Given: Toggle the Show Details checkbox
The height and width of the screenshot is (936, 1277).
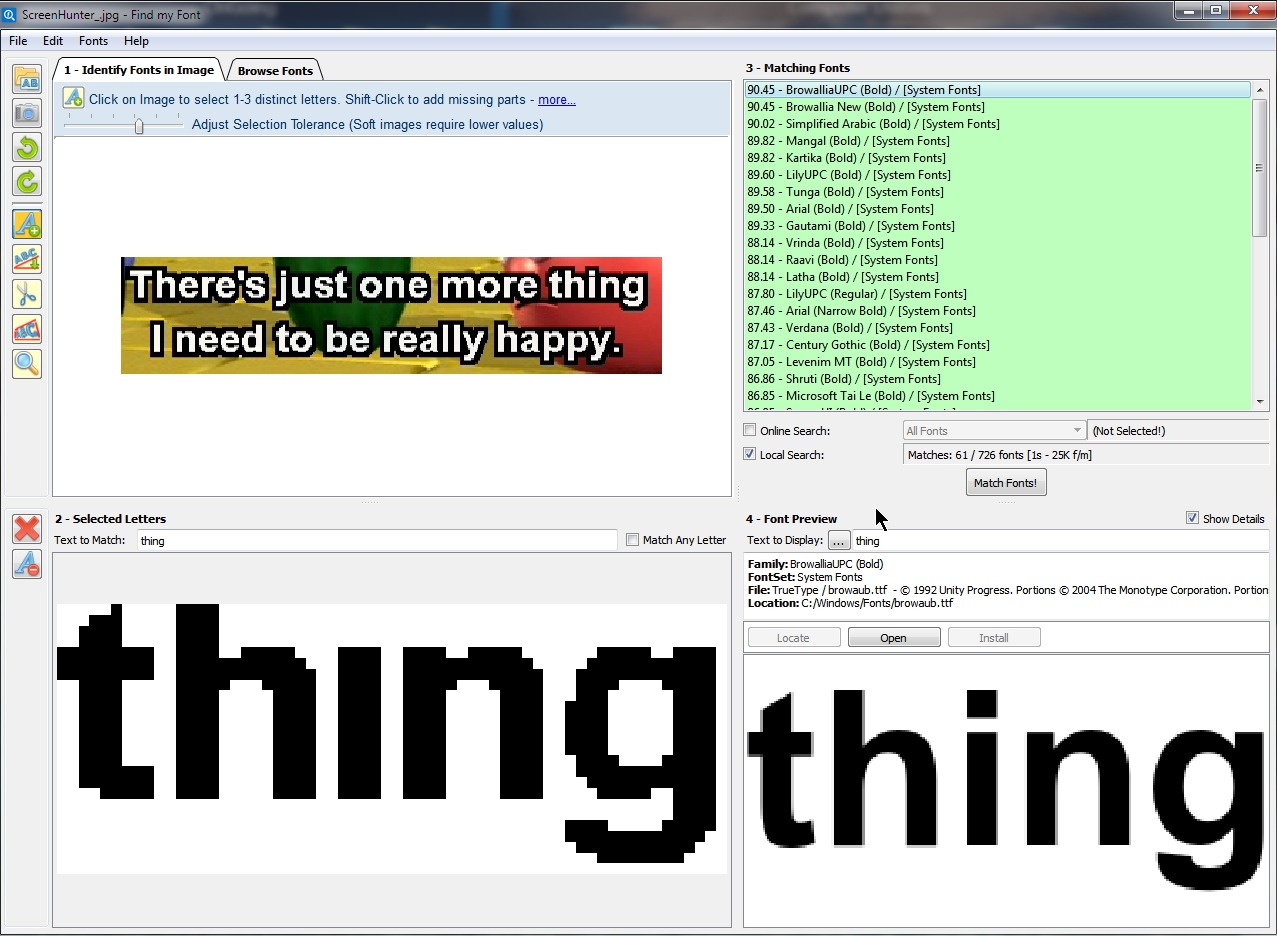Looking at the screenshot, I should point(1192,518).
